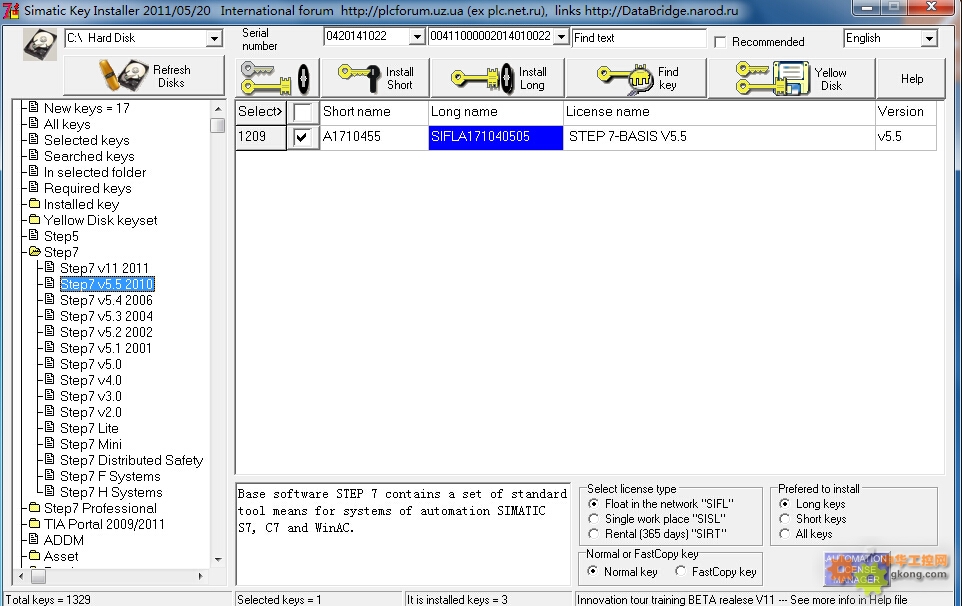This screenshot has width=962, height=606.
Task: Select In selected folder tree item
Action: tap(95, 172)
